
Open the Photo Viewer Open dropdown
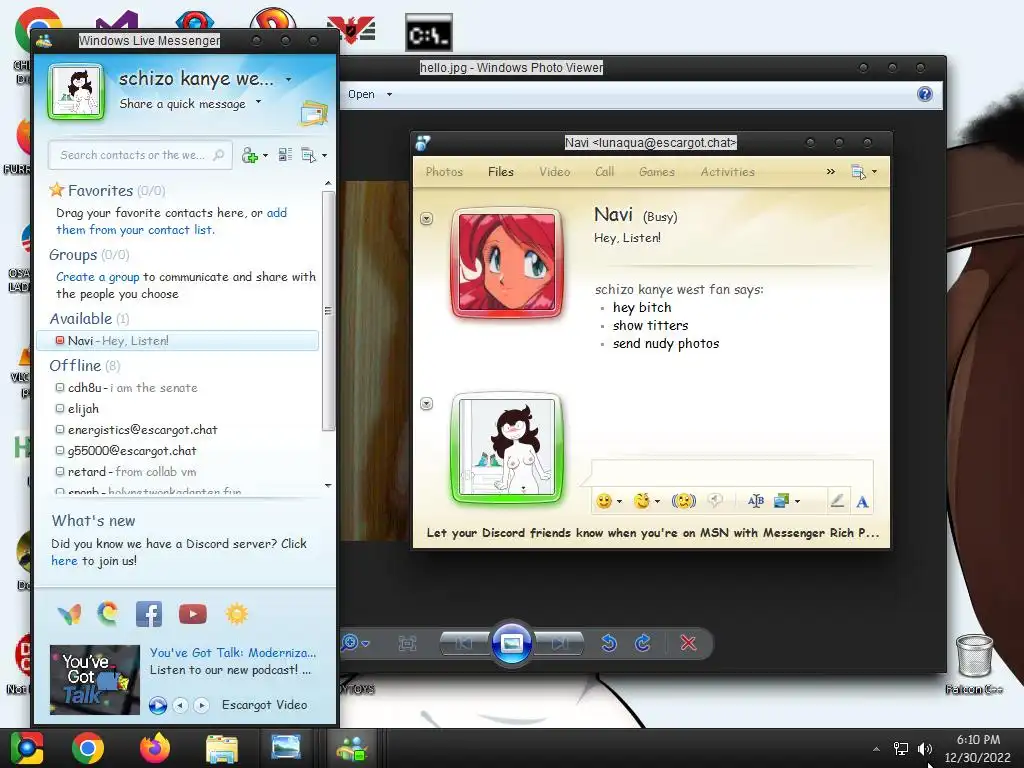click(370, 94)
